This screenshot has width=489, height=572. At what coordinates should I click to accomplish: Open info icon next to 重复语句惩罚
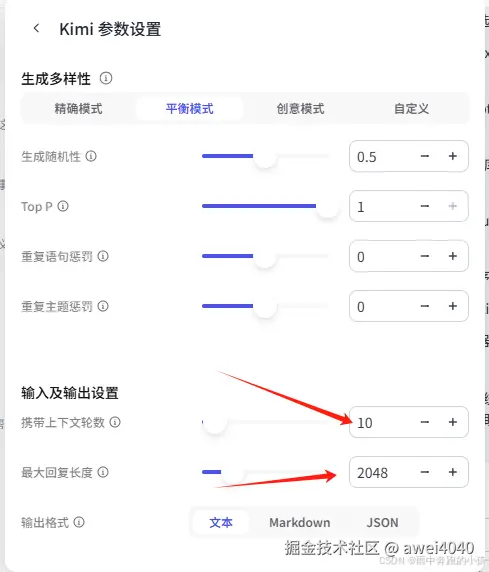click(x=103, y=256)
